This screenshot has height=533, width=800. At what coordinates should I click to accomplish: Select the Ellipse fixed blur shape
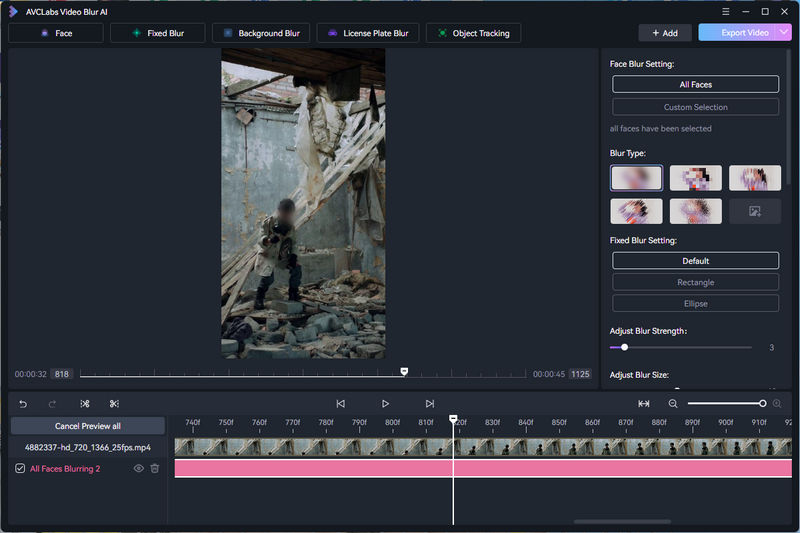tap(695, 304)
